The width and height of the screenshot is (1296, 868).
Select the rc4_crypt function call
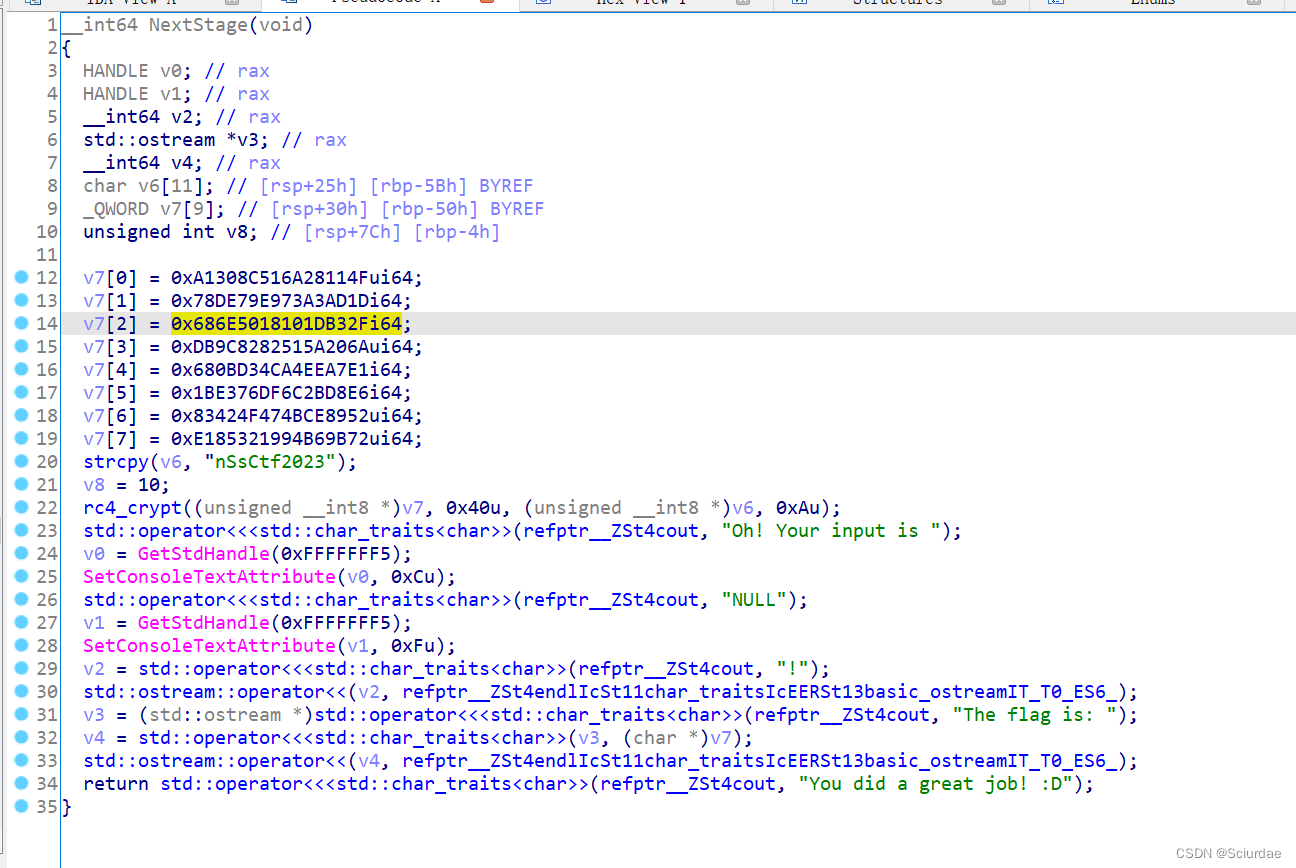(131, 507)
